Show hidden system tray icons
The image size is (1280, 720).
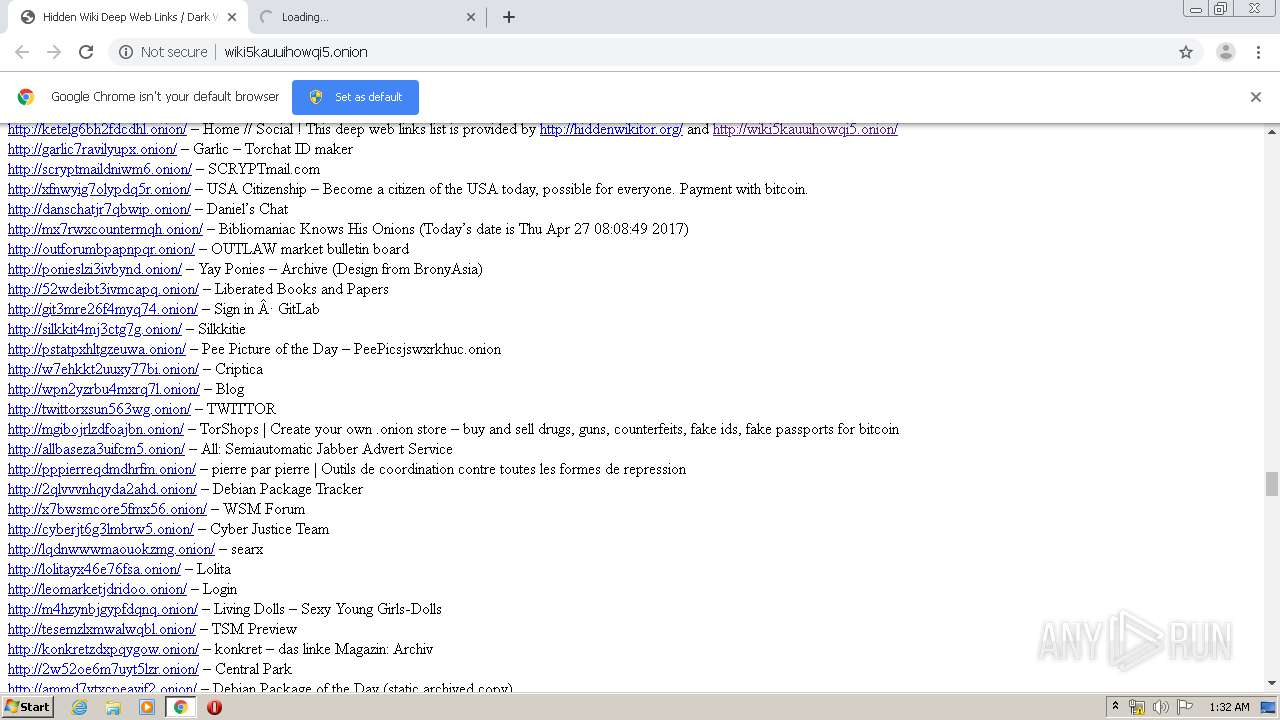tap(1115, 707)
